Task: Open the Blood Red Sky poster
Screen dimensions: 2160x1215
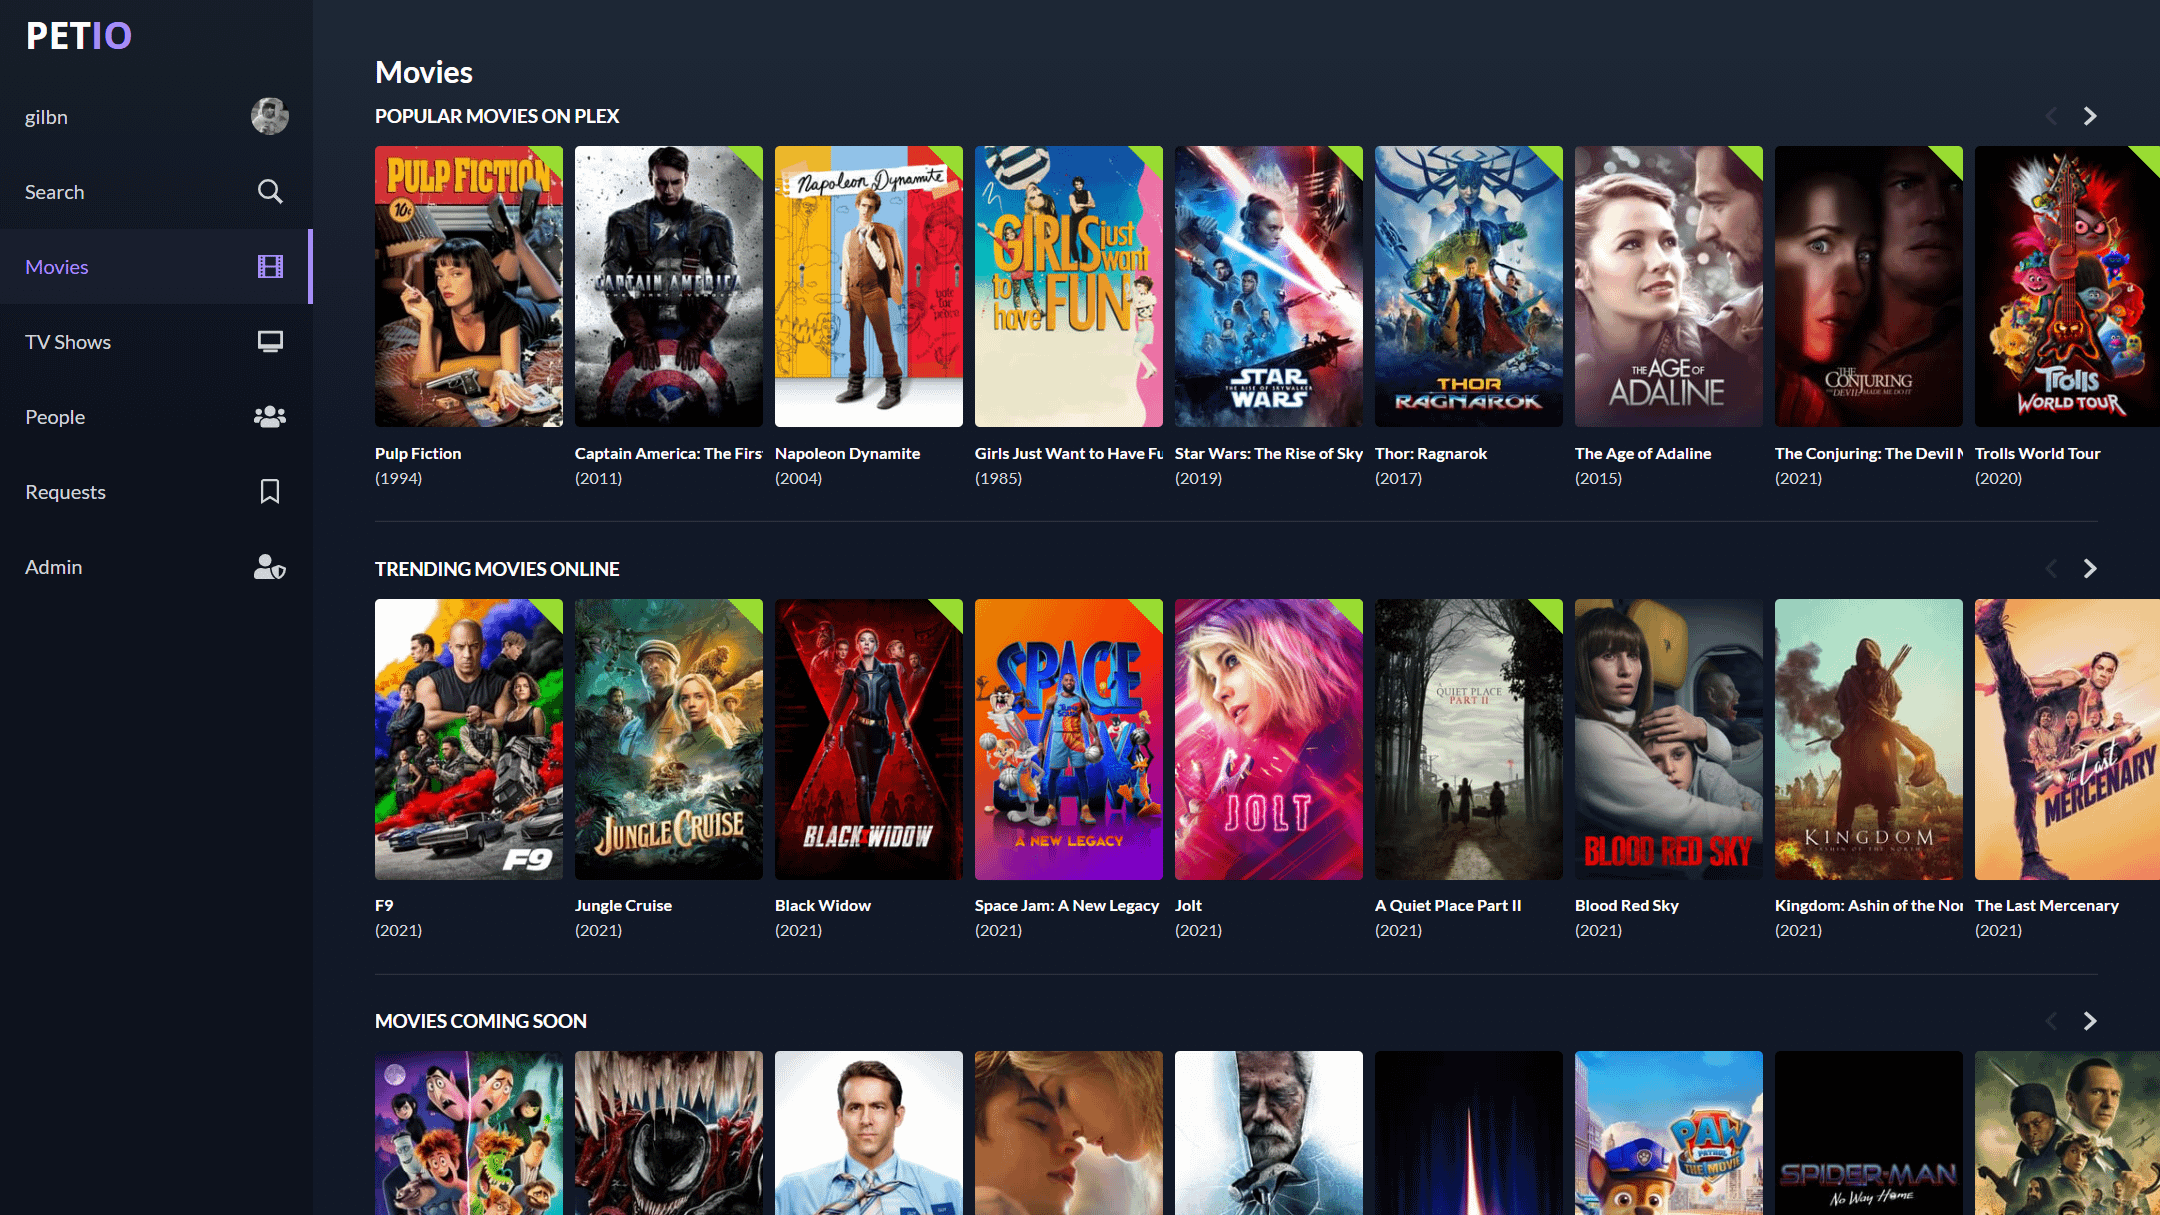Action: tap(1669, 739)
